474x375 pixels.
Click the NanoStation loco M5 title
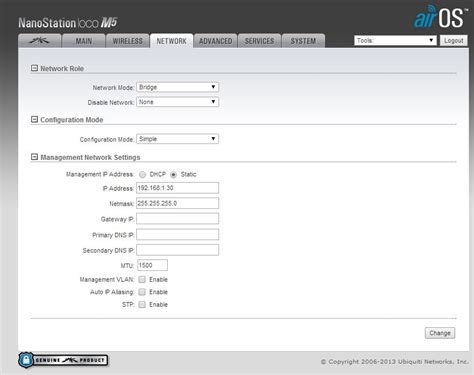click(x=68, y=23)
